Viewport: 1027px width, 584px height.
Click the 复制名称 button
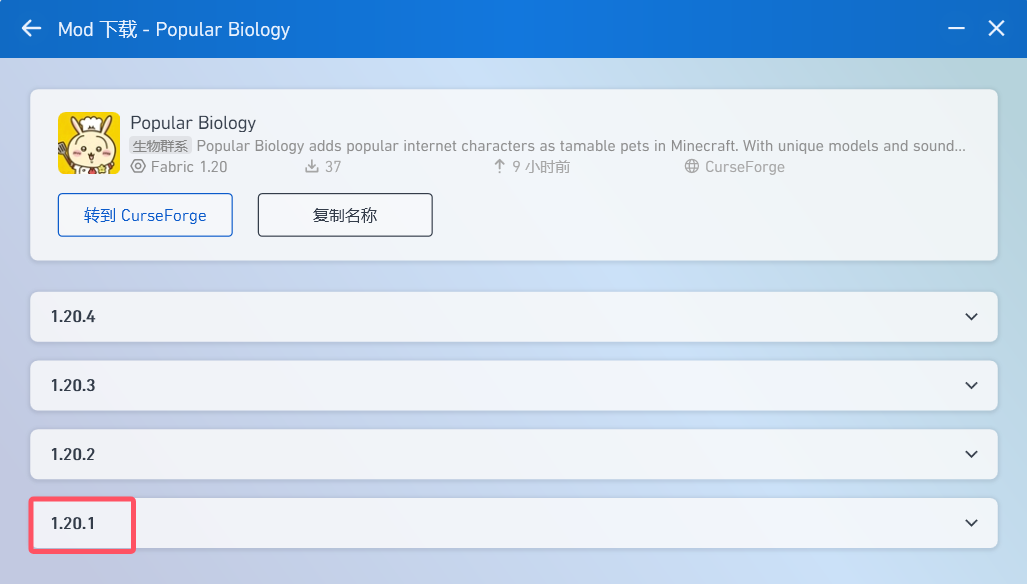(x=345, y=215)
